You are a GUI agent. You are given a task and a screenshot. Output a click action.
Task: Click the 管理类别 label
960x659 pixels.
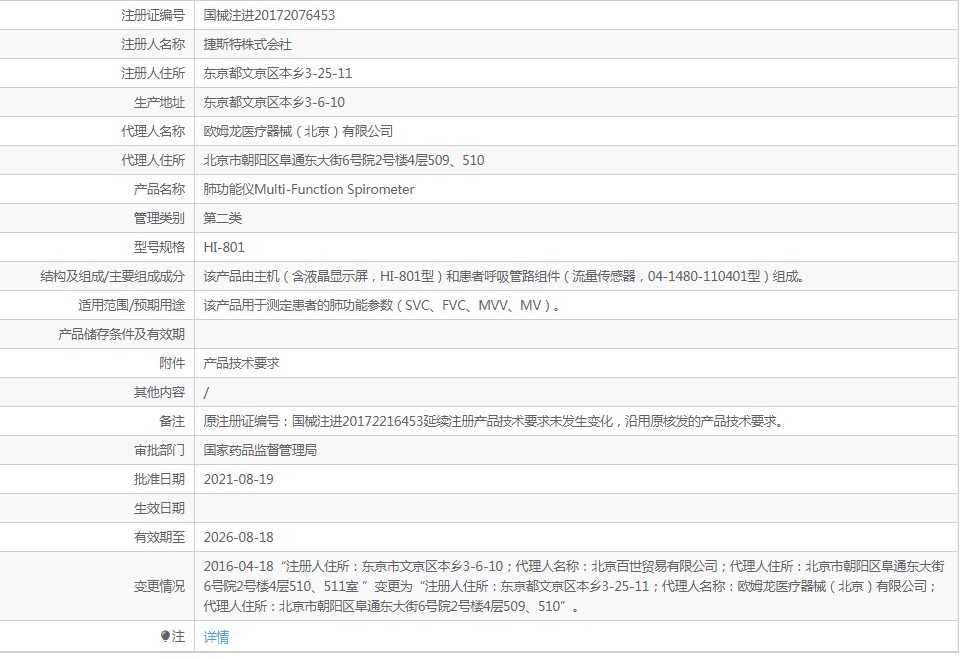click(x=159, y=218)
